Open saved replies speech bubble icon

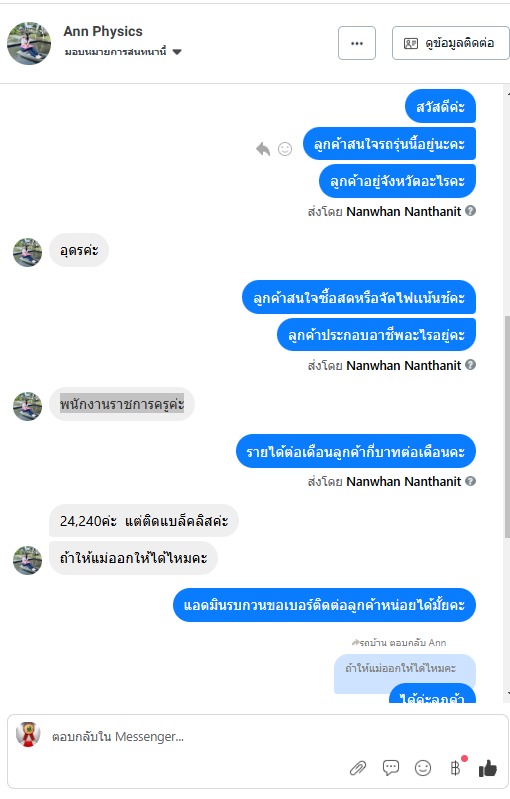pos(391,768)
